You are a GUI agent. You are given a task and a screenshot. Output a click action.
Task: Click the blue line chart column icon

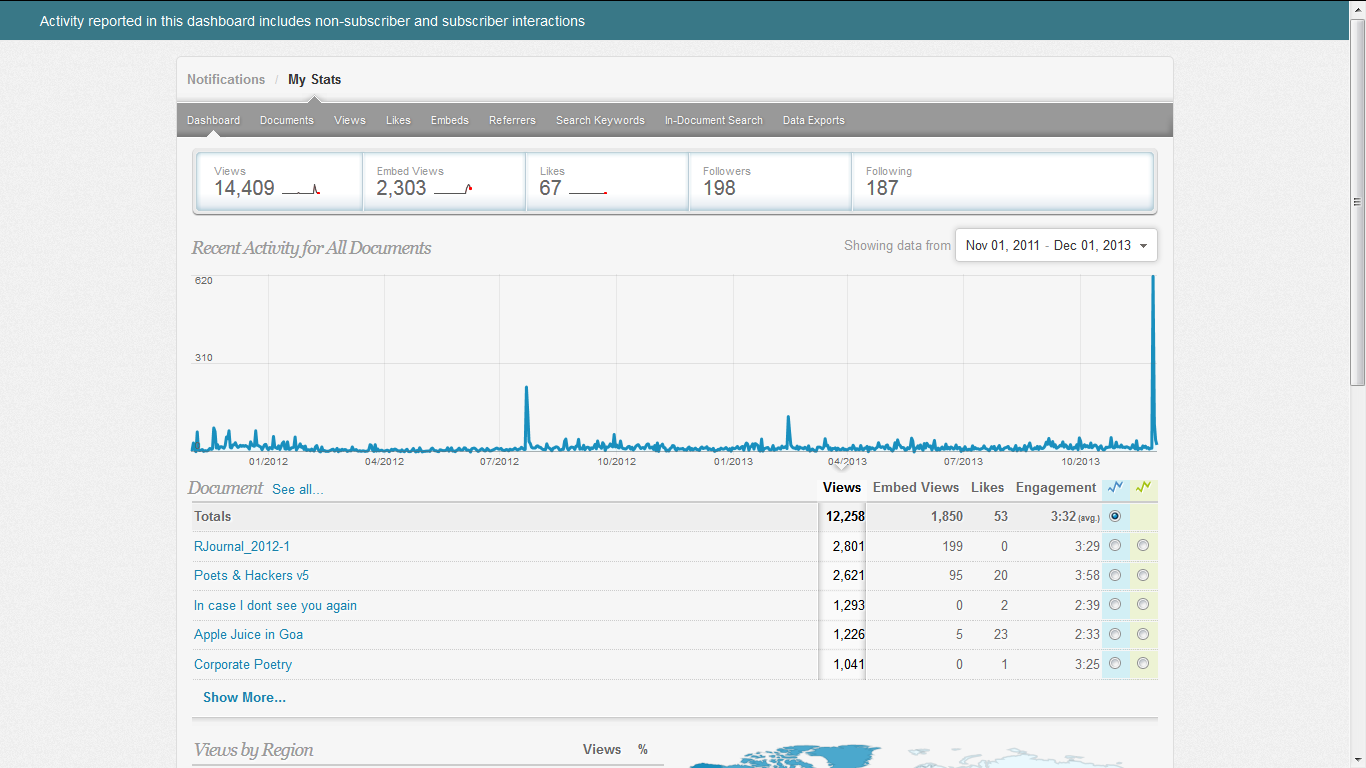(1115, 487)
